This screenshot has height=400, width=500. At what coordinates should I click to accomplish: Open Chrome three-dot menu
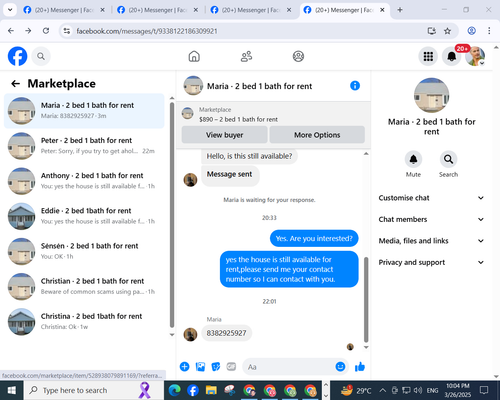[489, 31]
